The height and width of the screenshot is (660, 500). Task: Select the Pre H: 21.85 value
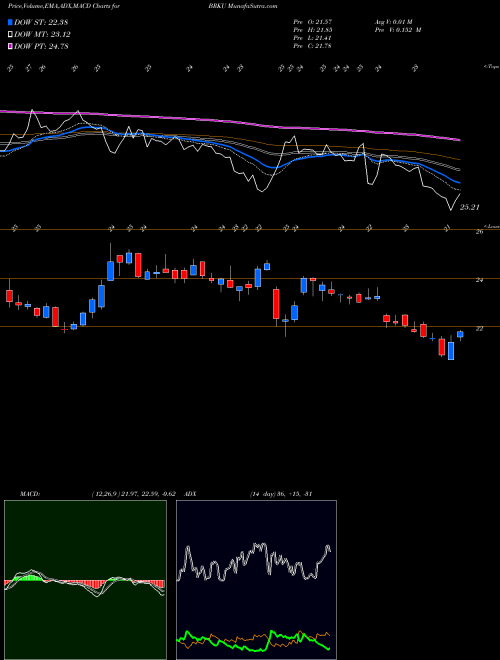point(313,30)
